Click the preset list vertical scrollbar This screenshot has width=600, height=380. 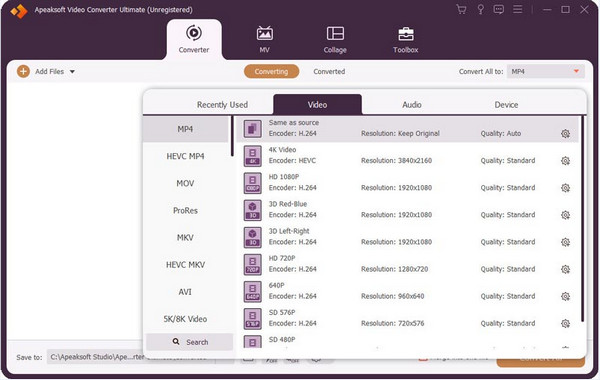[x=582, y=219]
